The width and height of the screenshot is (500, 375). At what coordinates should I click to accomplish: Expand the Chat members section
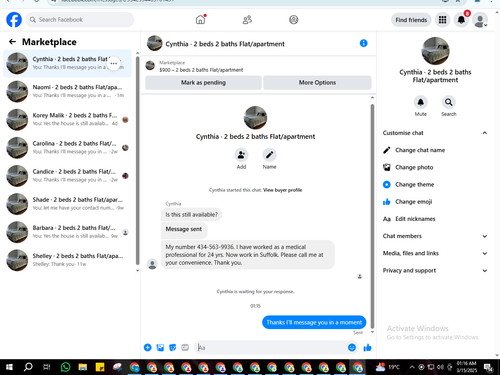[435, 236]
